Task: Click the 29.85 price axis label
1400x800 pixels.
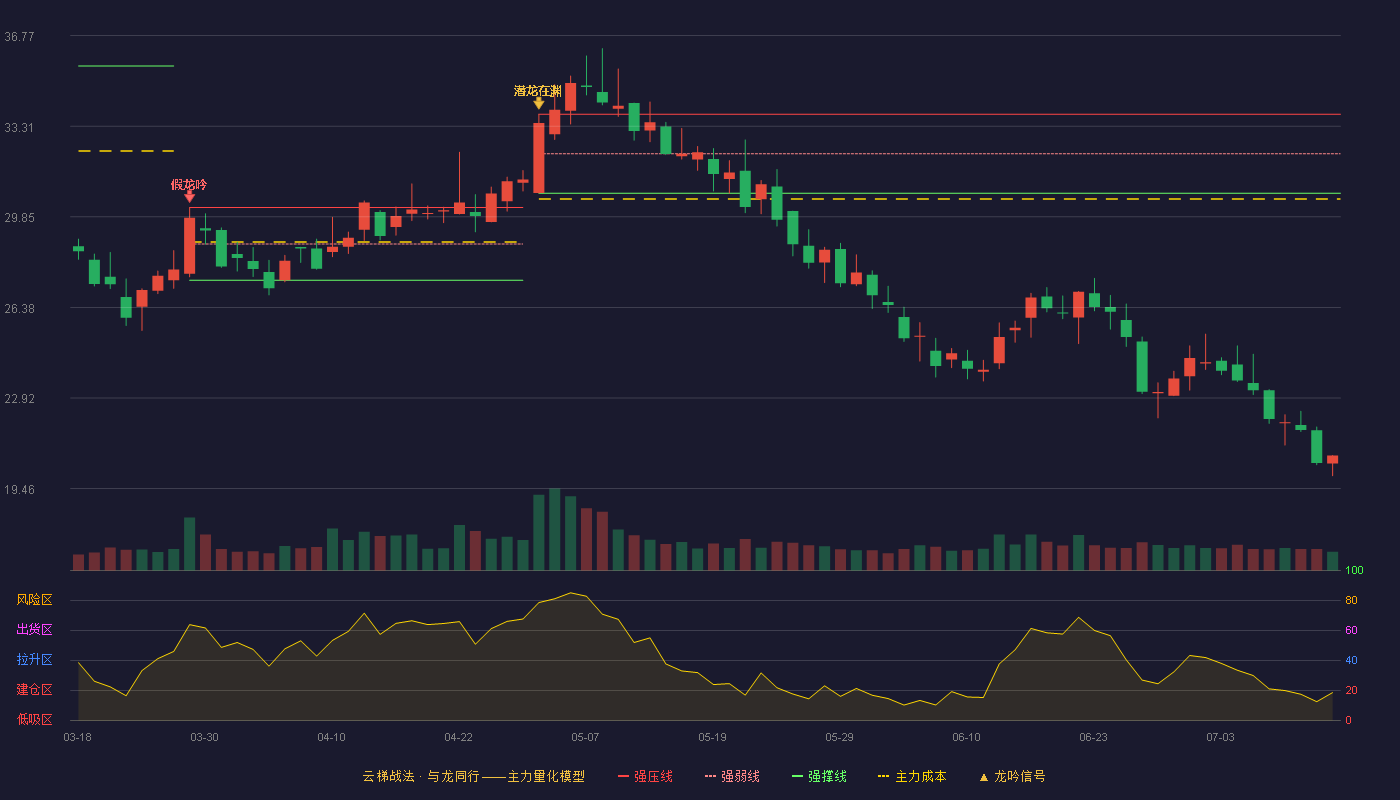Action: point(19,217)
